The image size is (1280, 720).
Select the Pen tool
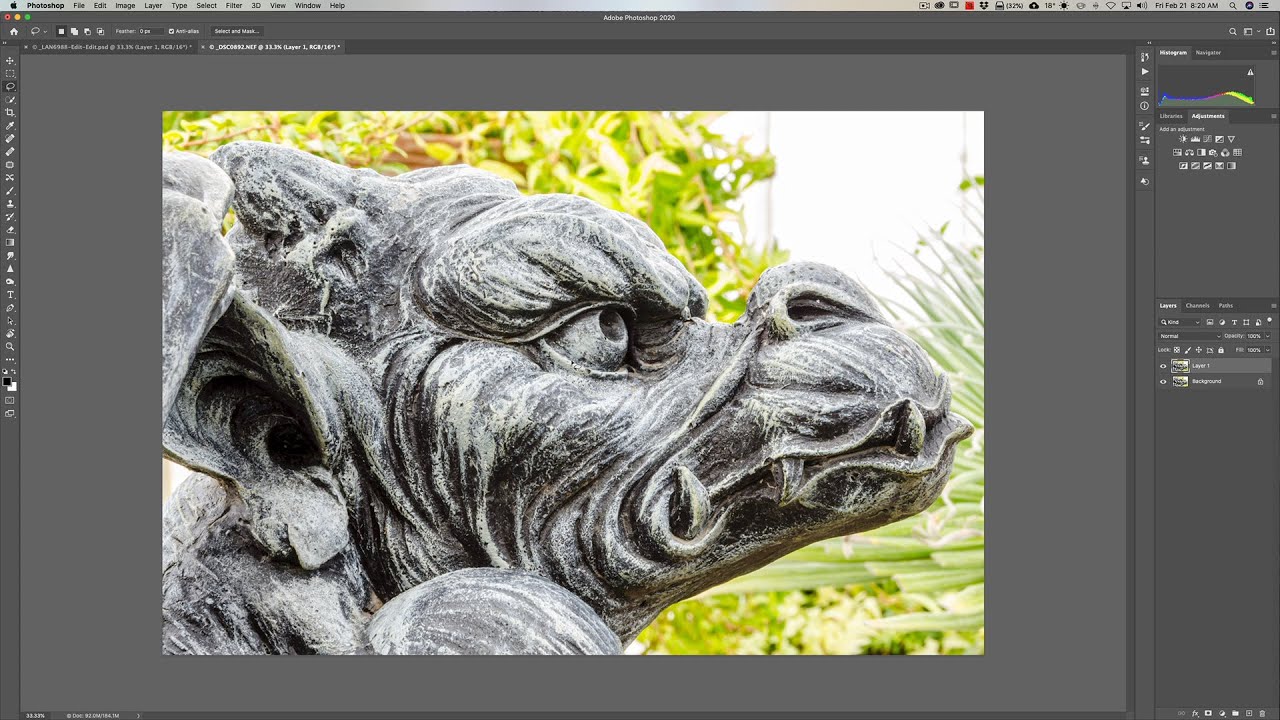coord(10,307)
